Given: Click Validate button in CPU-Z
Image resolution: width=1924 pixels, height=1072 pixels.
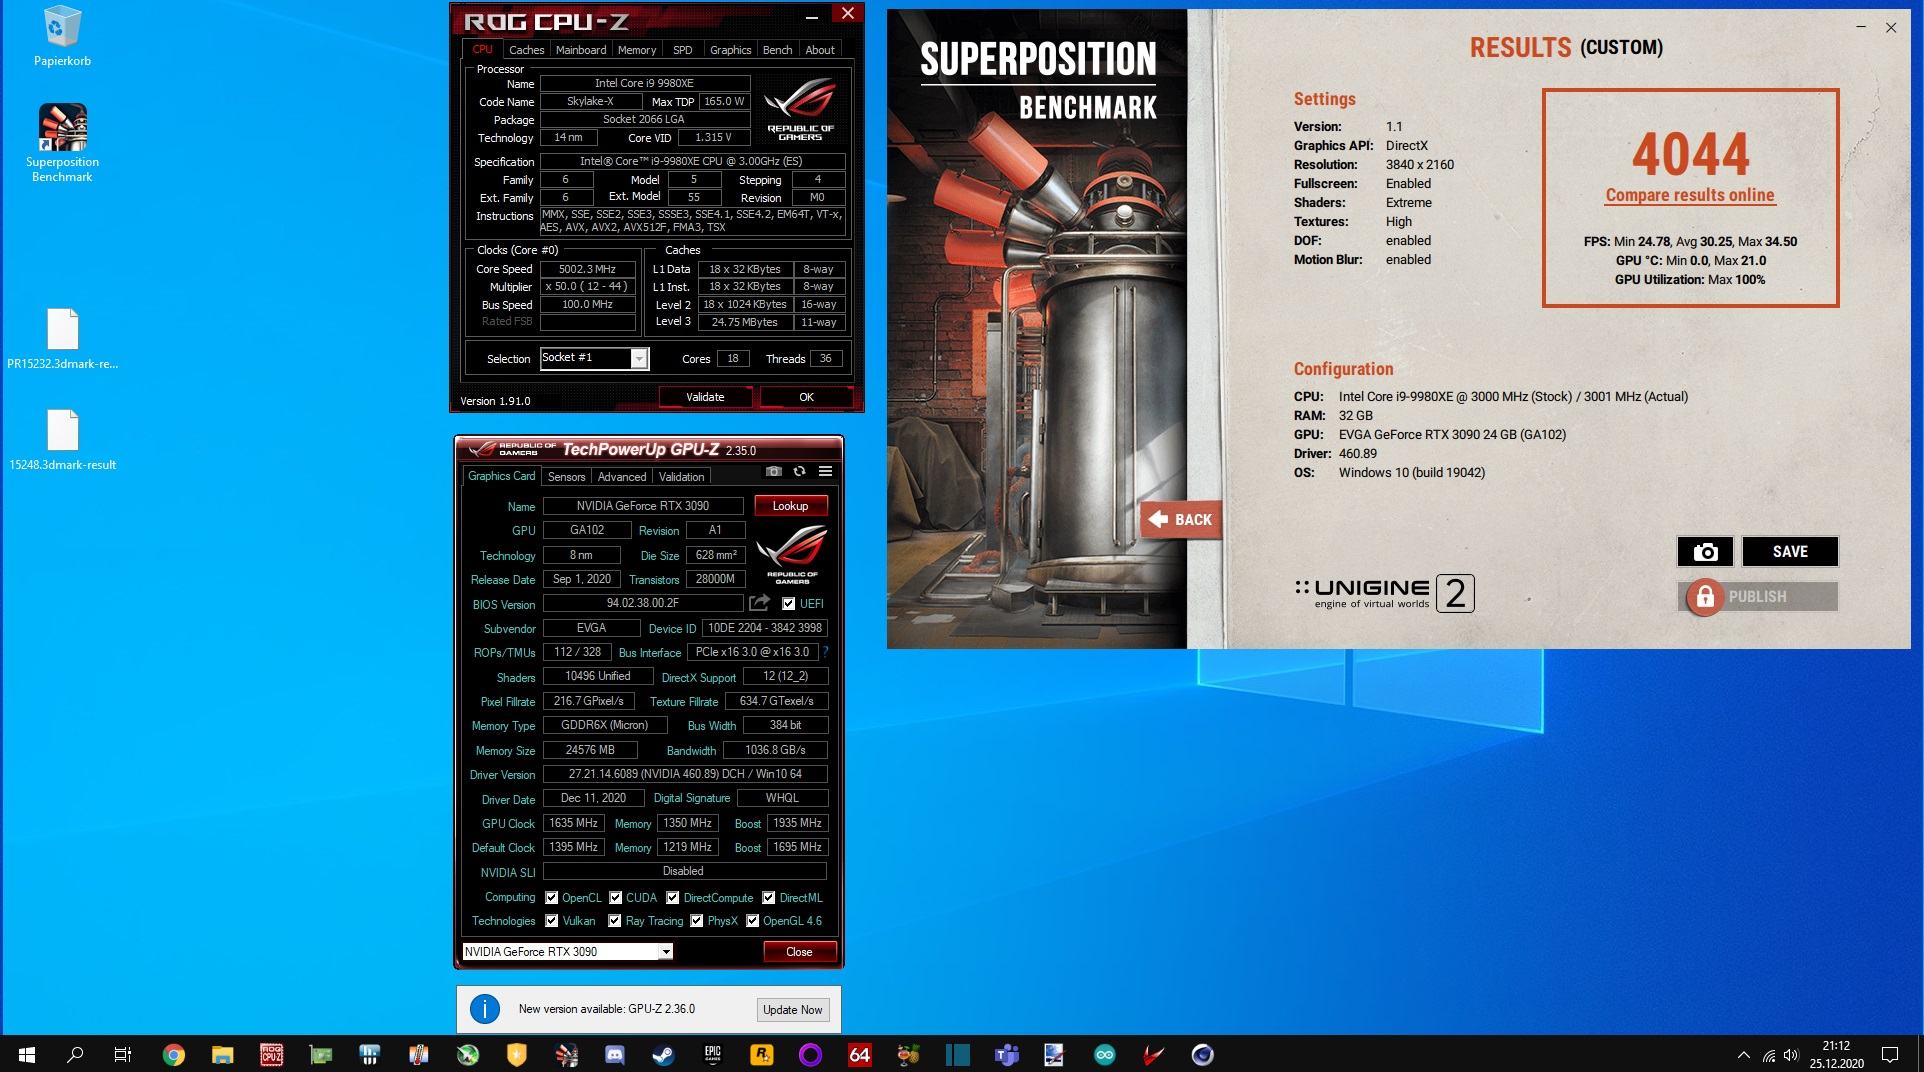Looking at the screenshot, I should [x=705, y=397].
